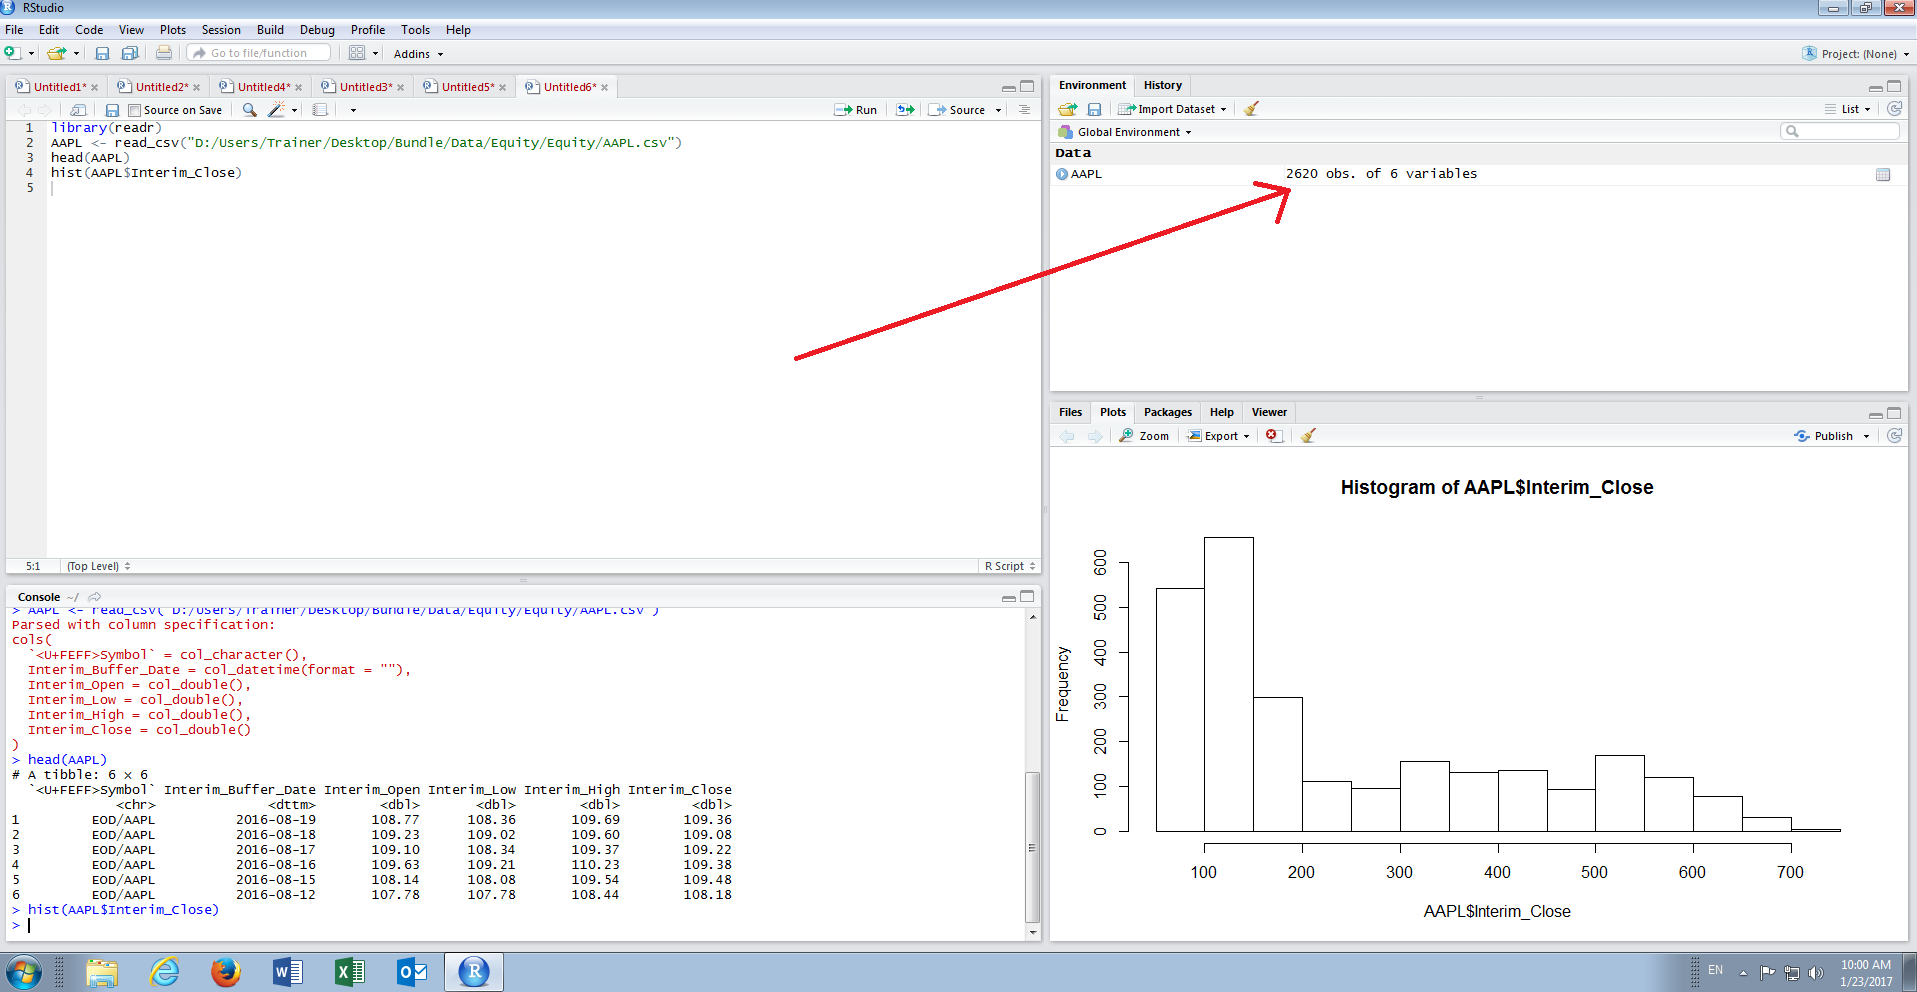Save current document via main toolbar disk icon
The height and width of the screenshot is (992, 1917).
102,53
